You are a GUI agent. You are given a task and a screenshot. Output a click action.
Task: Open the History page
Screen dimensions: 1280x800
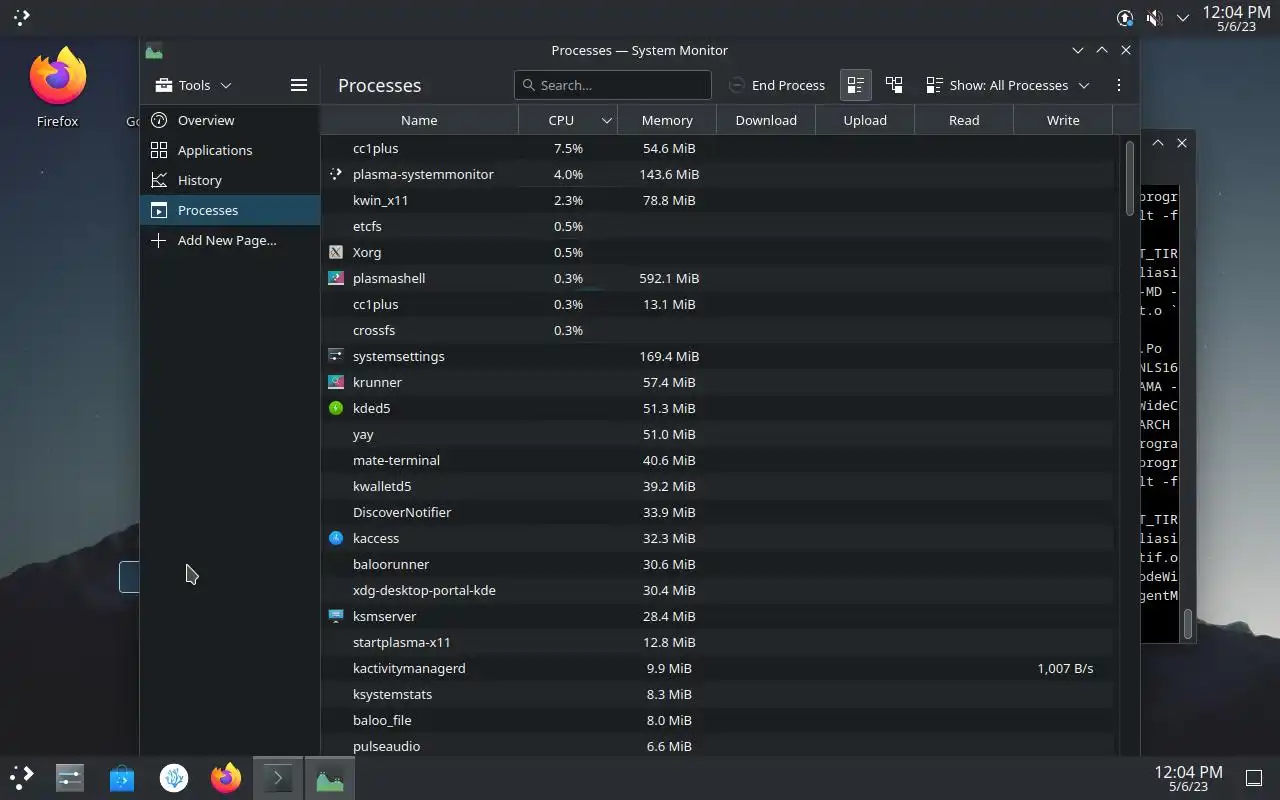[x=230, y=180]
